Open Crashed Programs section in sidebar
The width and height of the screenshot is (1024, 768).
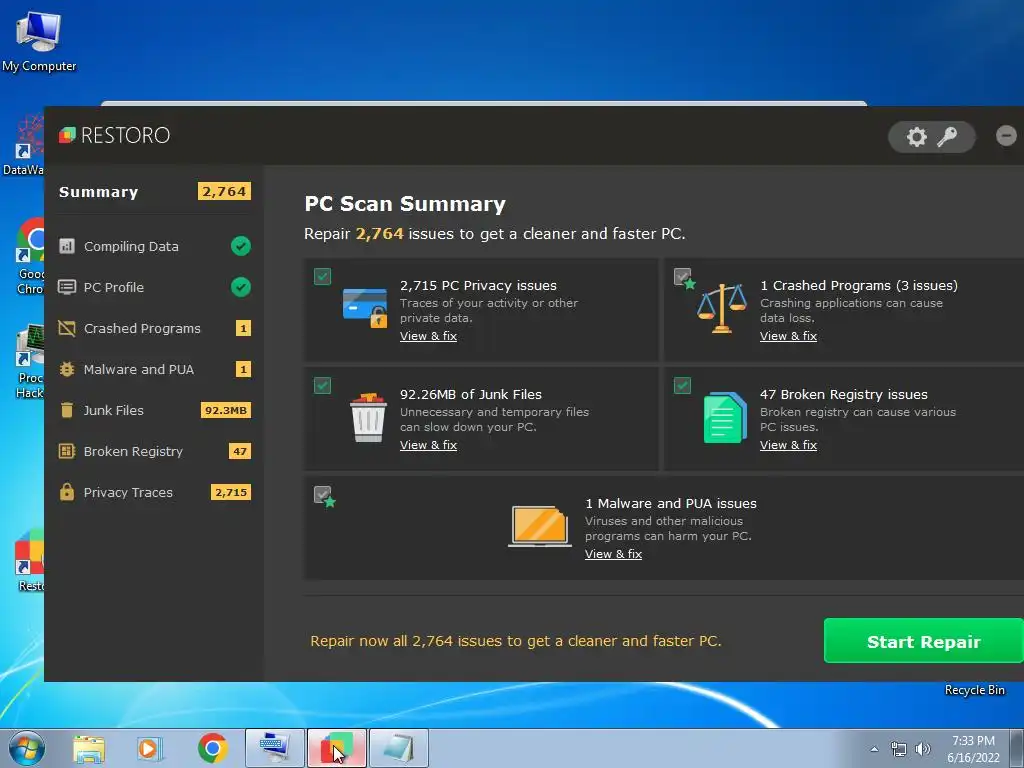[x=155, y=328]
